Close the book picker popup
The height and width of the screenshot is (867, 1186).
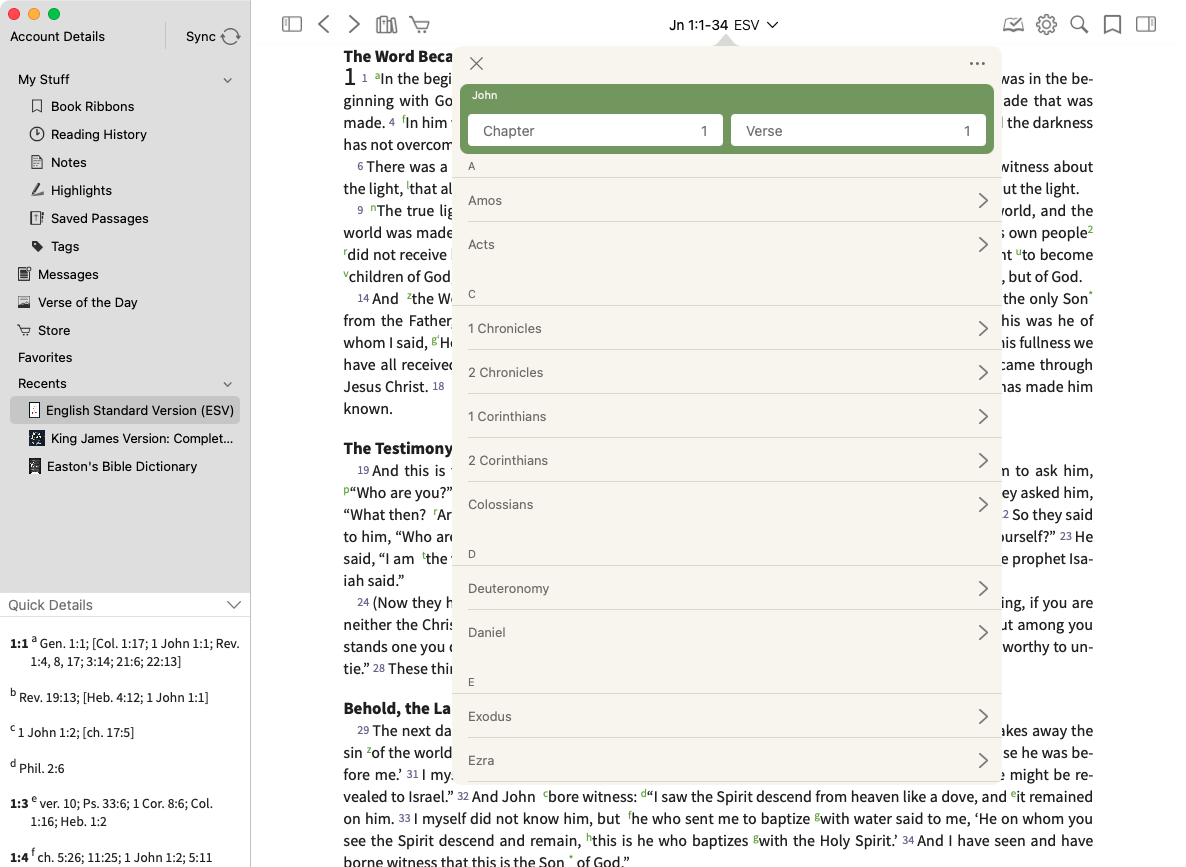477,64
